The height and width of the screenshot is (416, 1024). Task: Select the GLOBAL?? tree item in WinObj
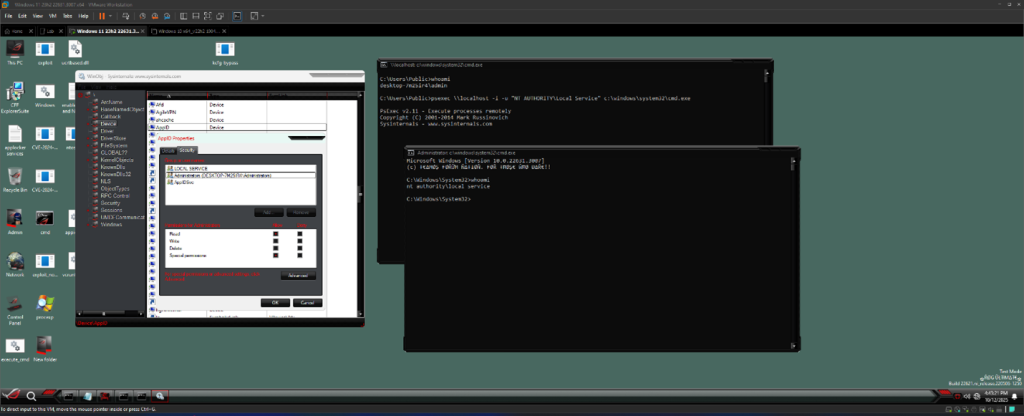[x=111, y=152]
